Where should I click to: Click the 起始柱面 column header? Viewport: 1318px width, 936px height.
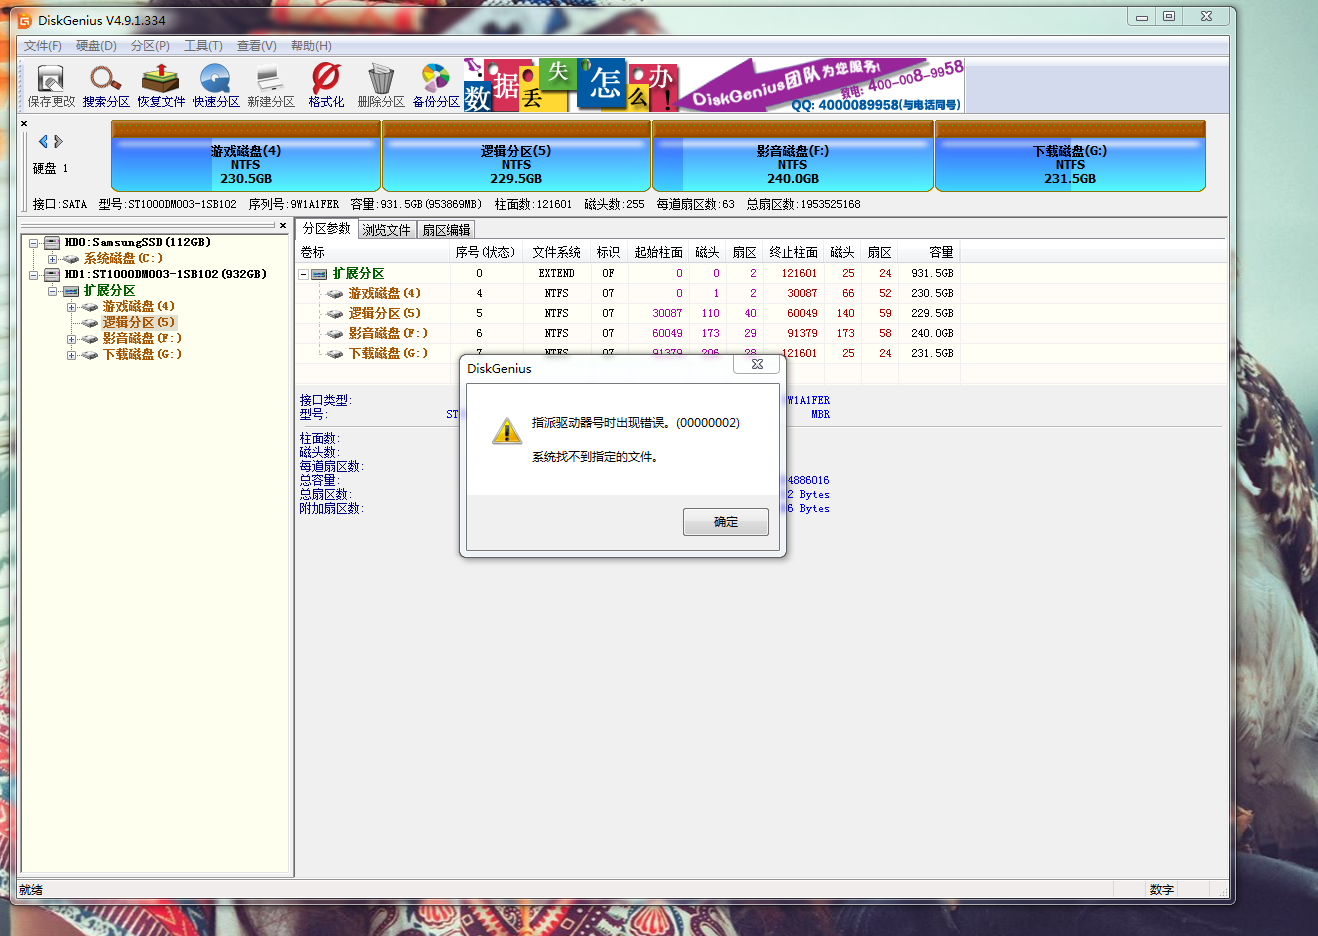tap(658, 252)
